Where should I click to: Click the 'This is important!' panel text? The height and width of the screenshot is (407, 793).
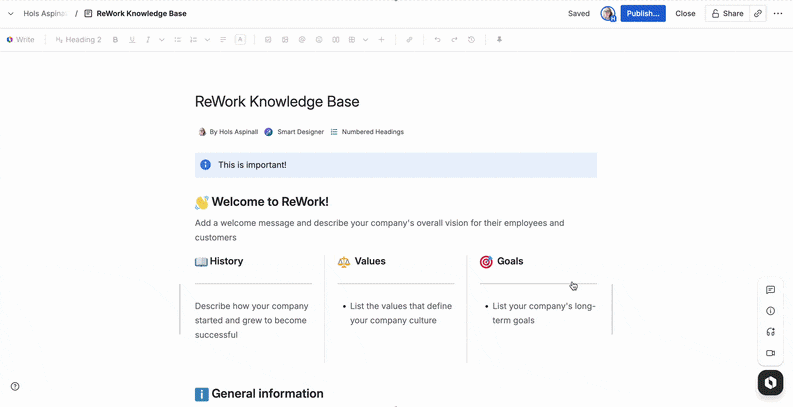252,165
